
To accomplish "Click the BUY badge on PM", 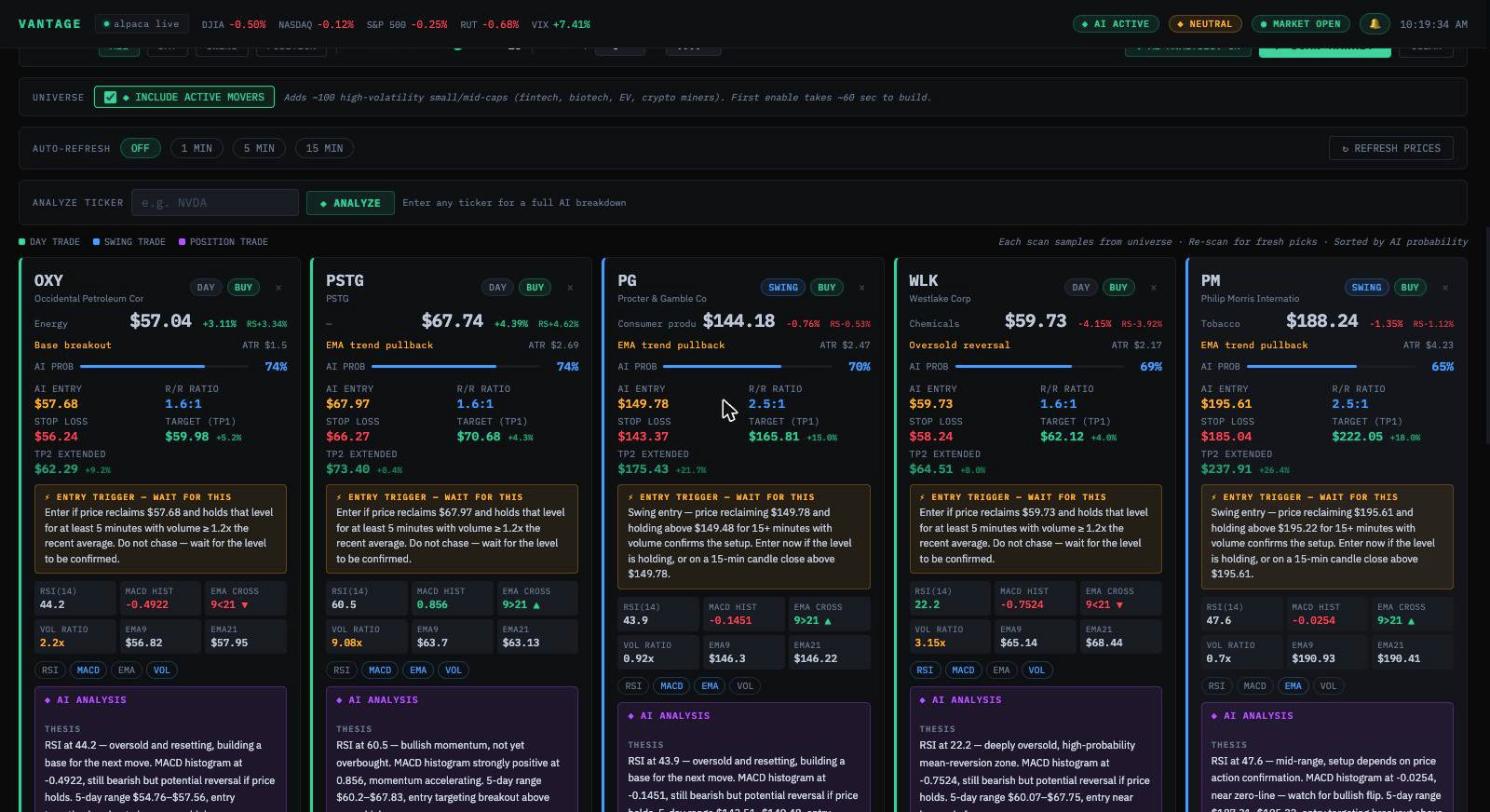I will pyautogui.click(x=1410, y=288).
